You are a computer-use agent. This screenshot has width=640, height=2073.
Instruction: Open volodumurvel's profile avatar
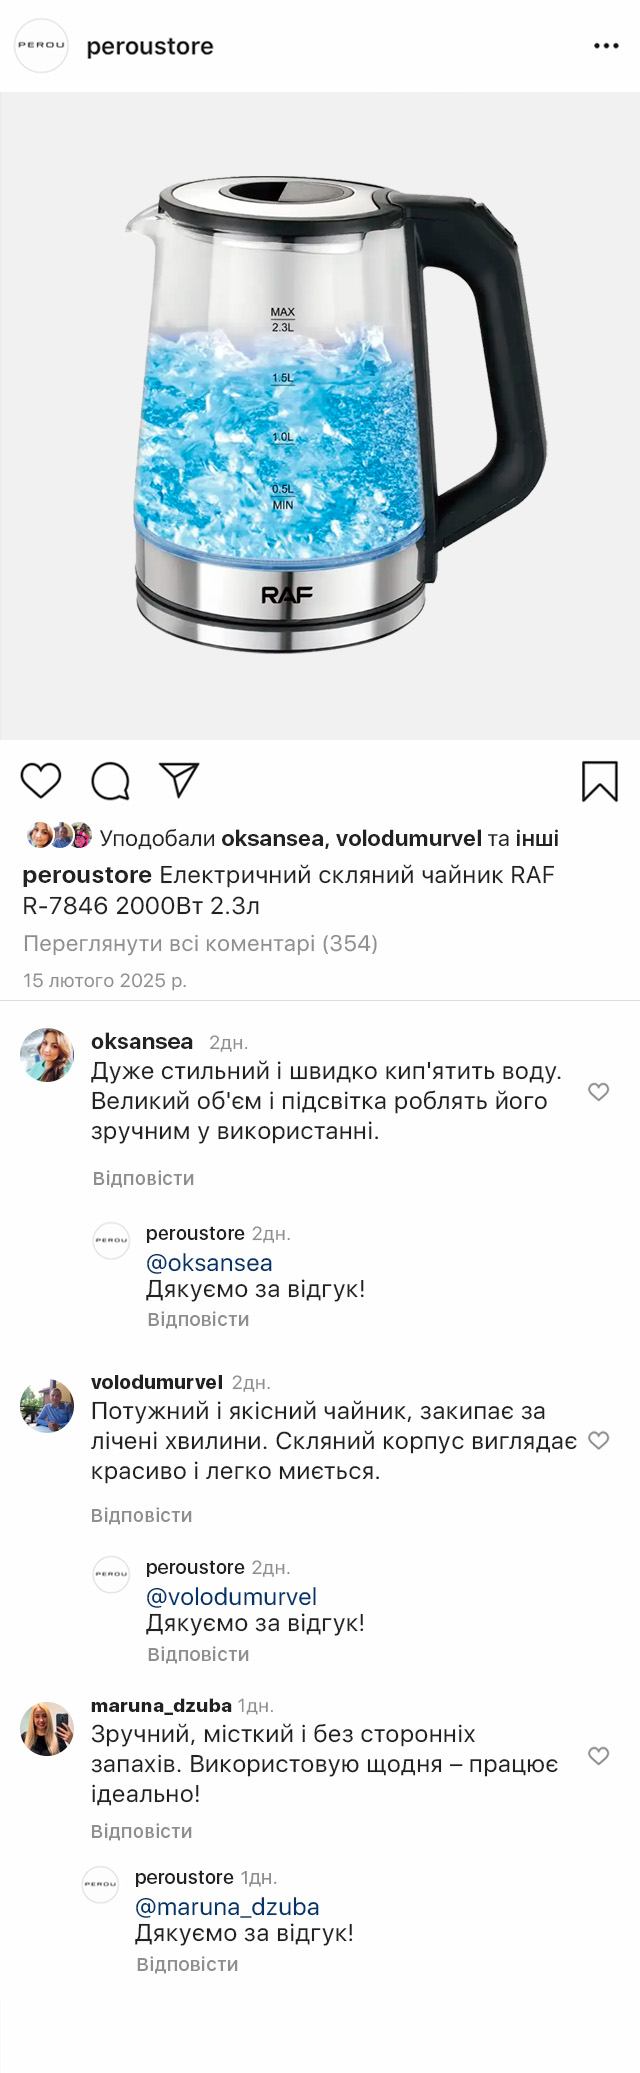tap(47, 1406)
